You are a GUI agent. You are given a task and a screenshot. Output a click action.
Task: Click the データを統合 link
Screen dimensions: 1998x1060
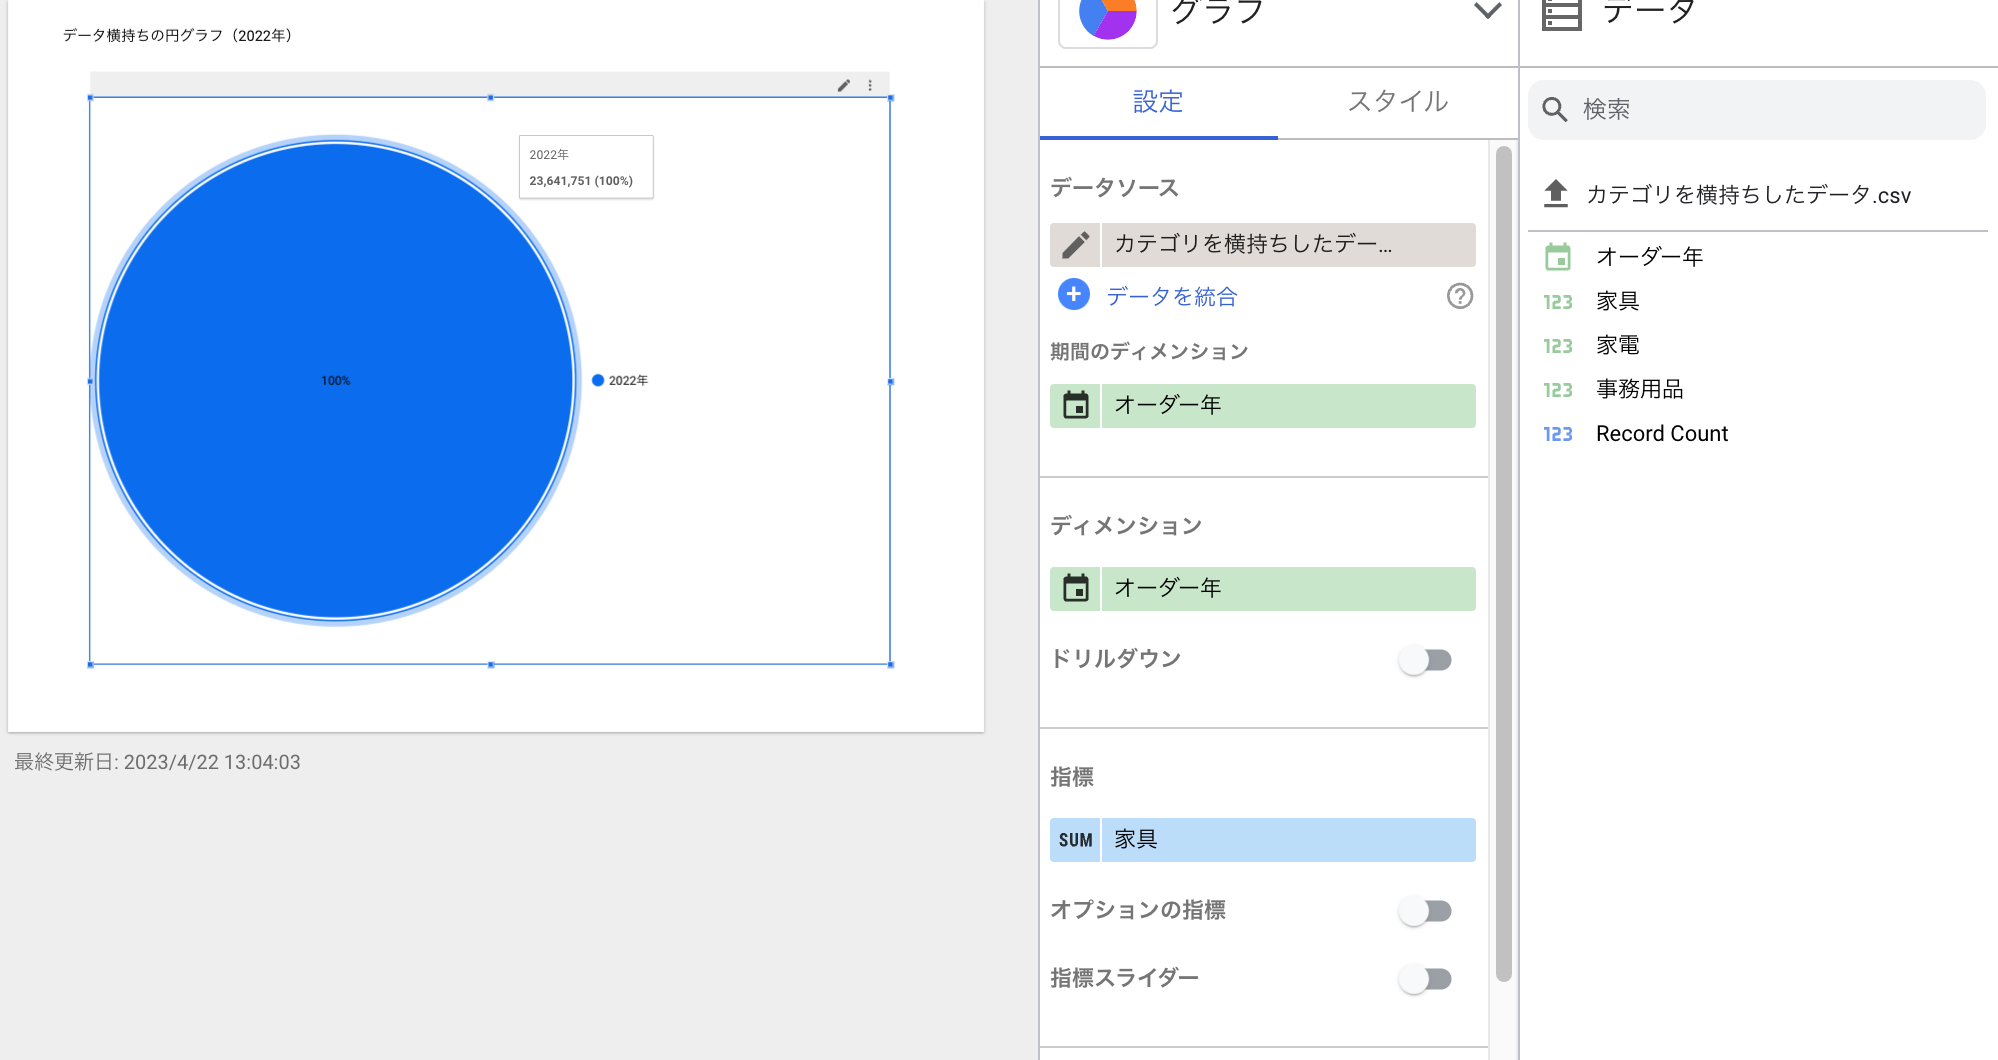coord(1172,297)
